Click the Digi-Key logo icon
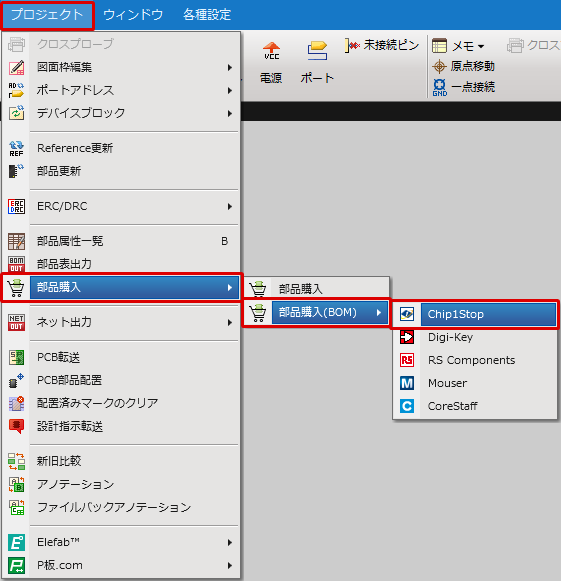 click(x=407, y=337)
